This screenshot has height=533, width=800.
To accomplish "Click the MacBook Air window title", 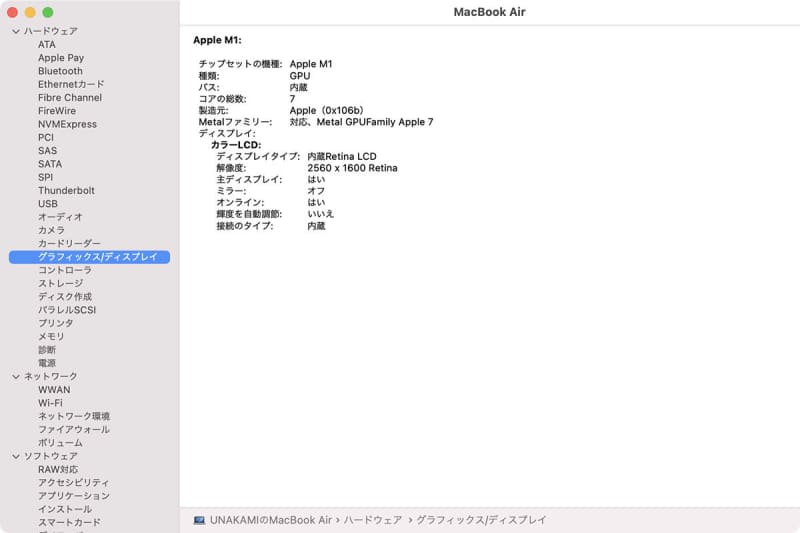I will point(489,12).
